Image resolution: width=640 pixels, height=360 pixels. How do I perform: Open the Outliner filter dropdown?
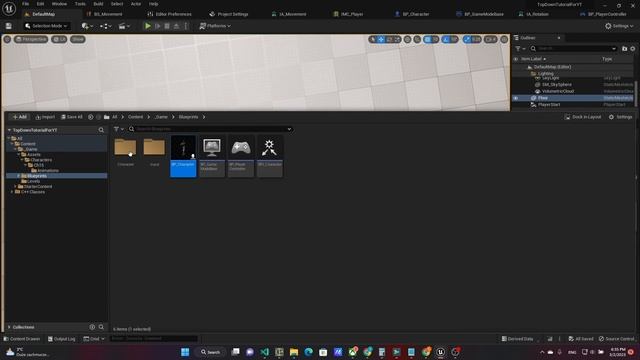click(520, 49)
